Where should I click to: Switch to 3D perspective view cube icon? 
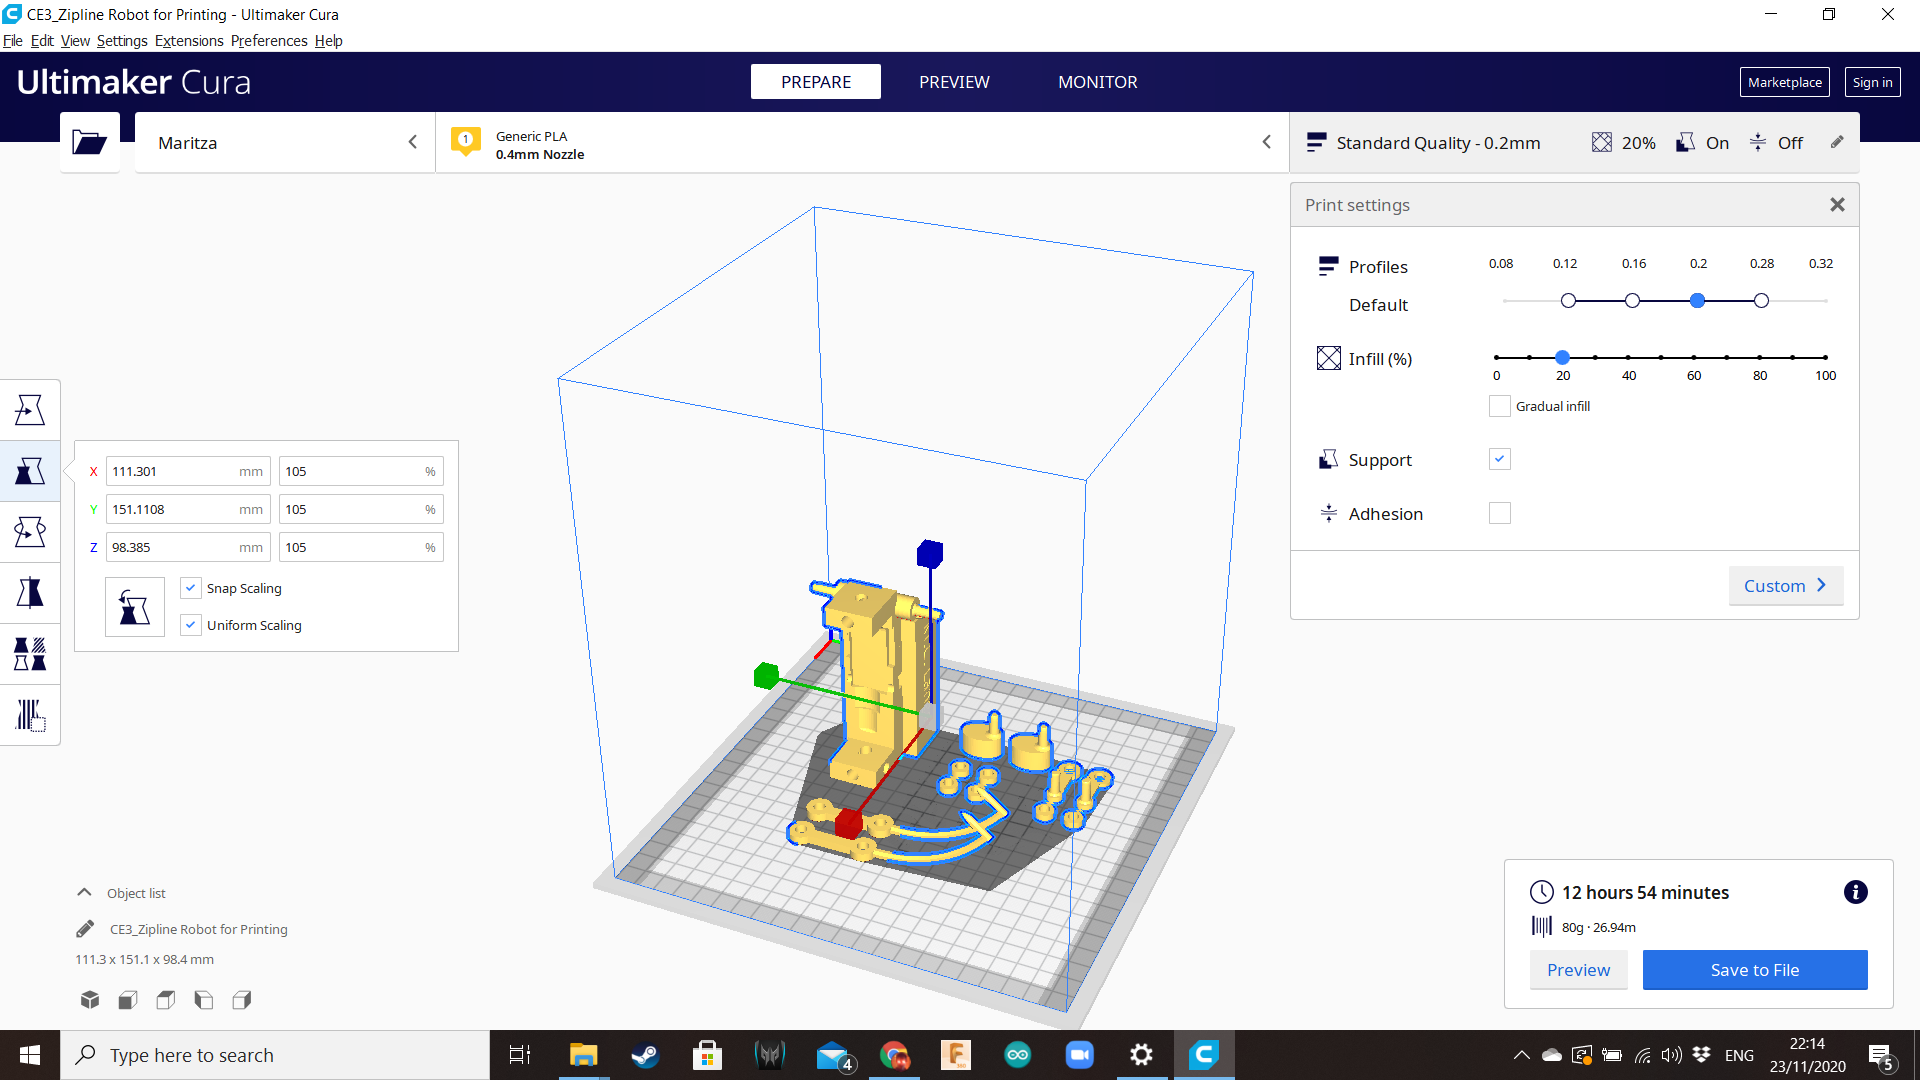90,1000
